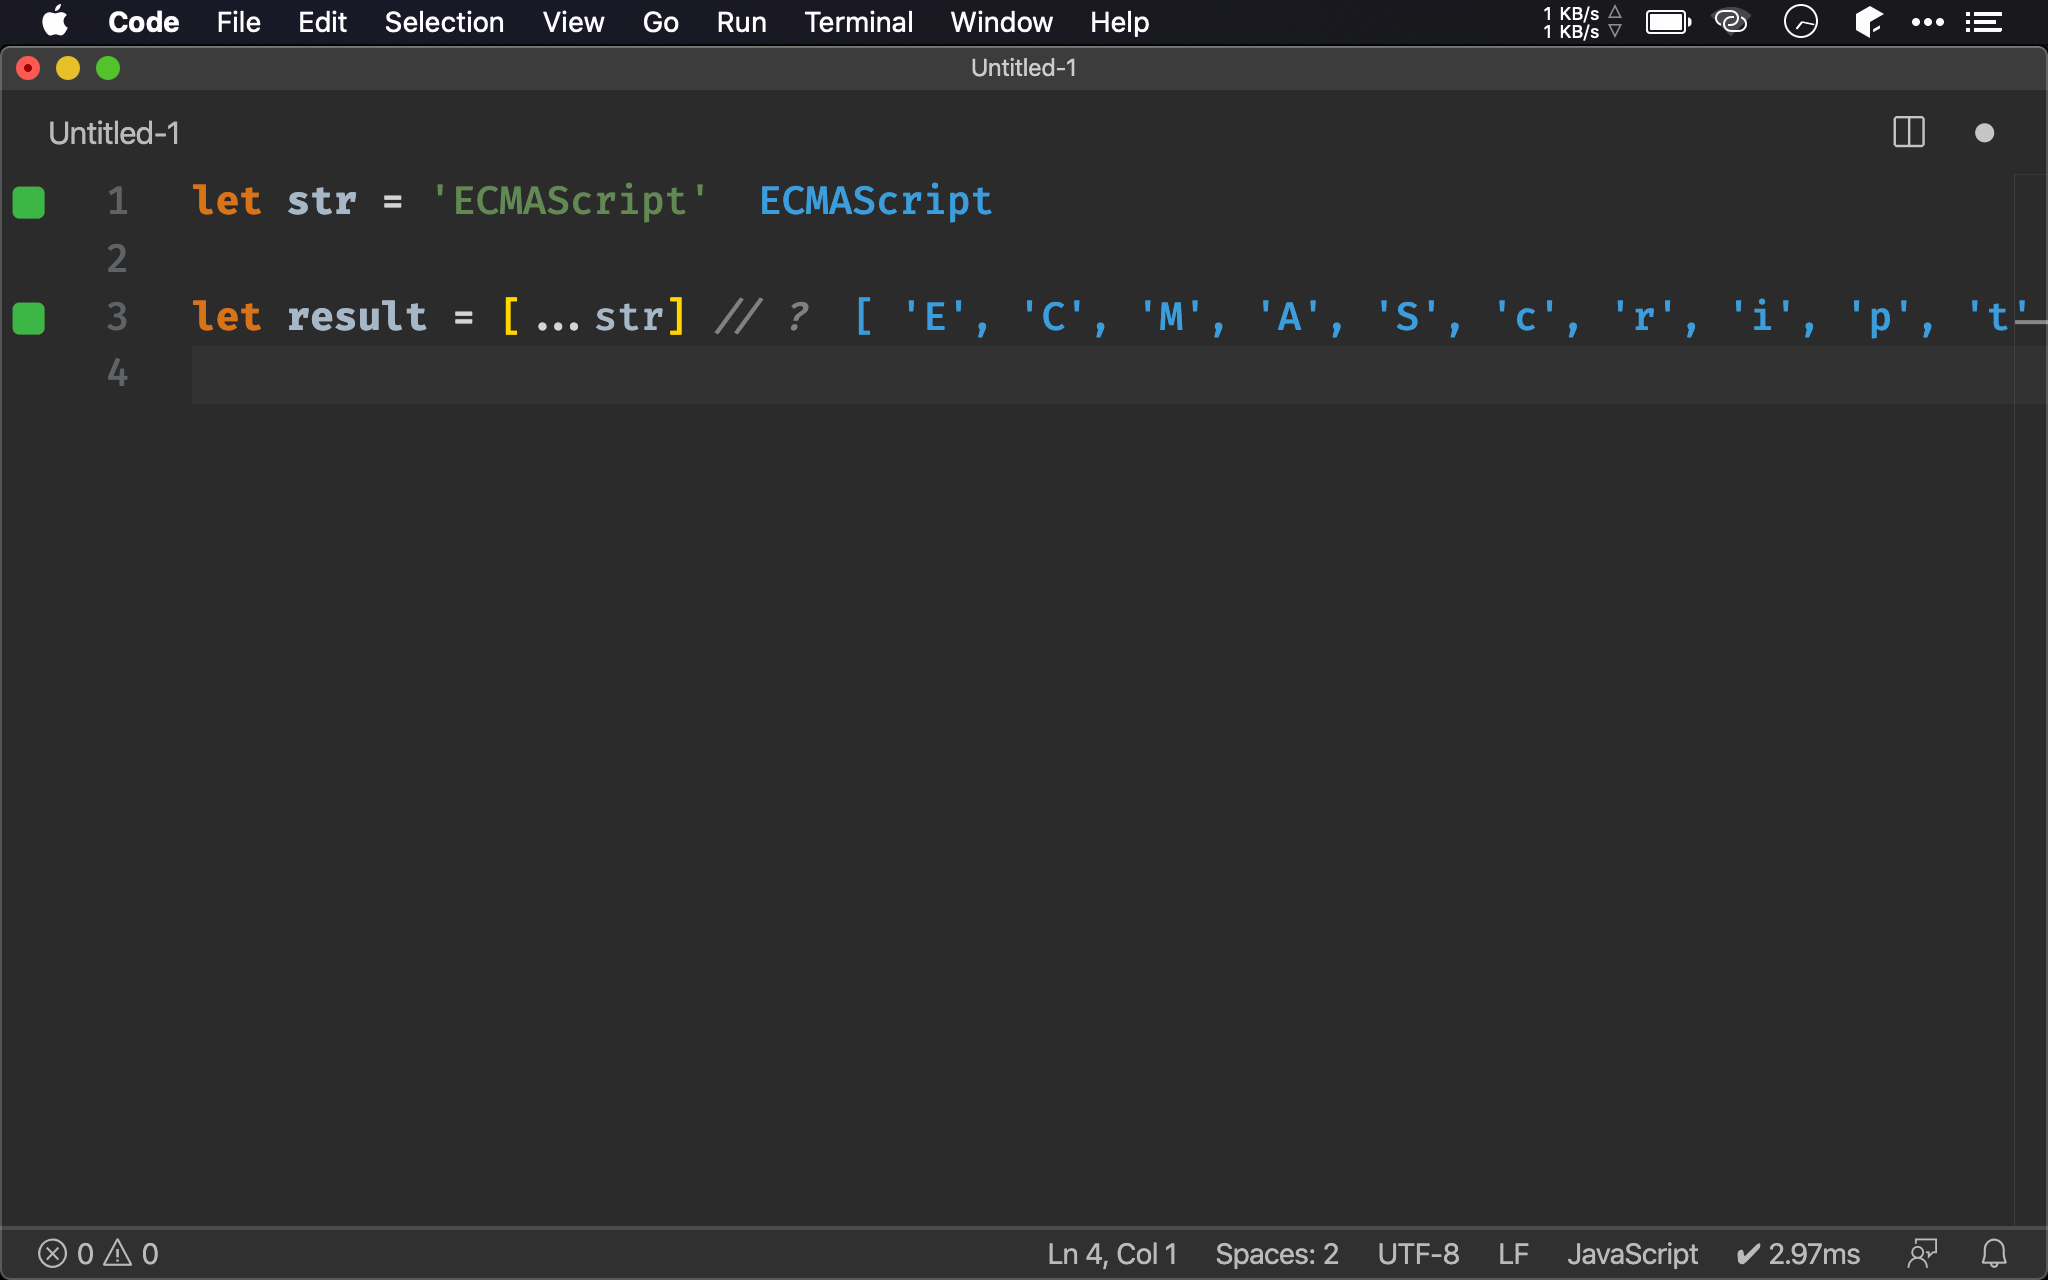Click the feedback icon in status bar
The image size is (2048, 1280).
click(1922, 1253)
